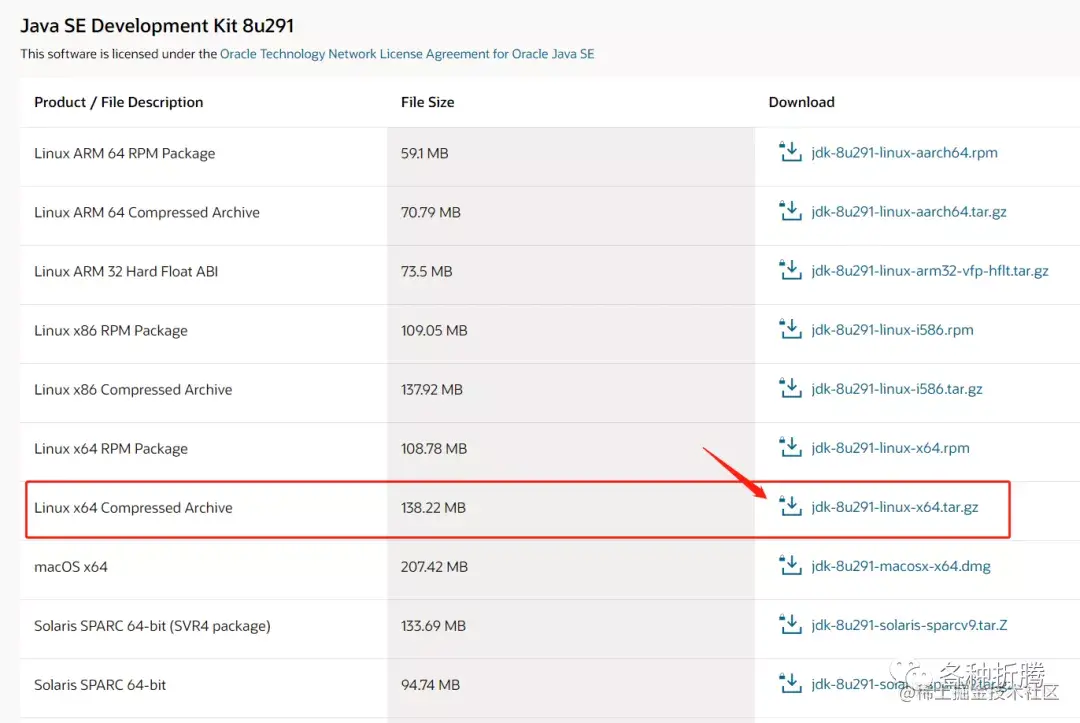Download jdk-8u291-linux-aarch64.rpm file link
The image size is (1080, 723).
904,152
